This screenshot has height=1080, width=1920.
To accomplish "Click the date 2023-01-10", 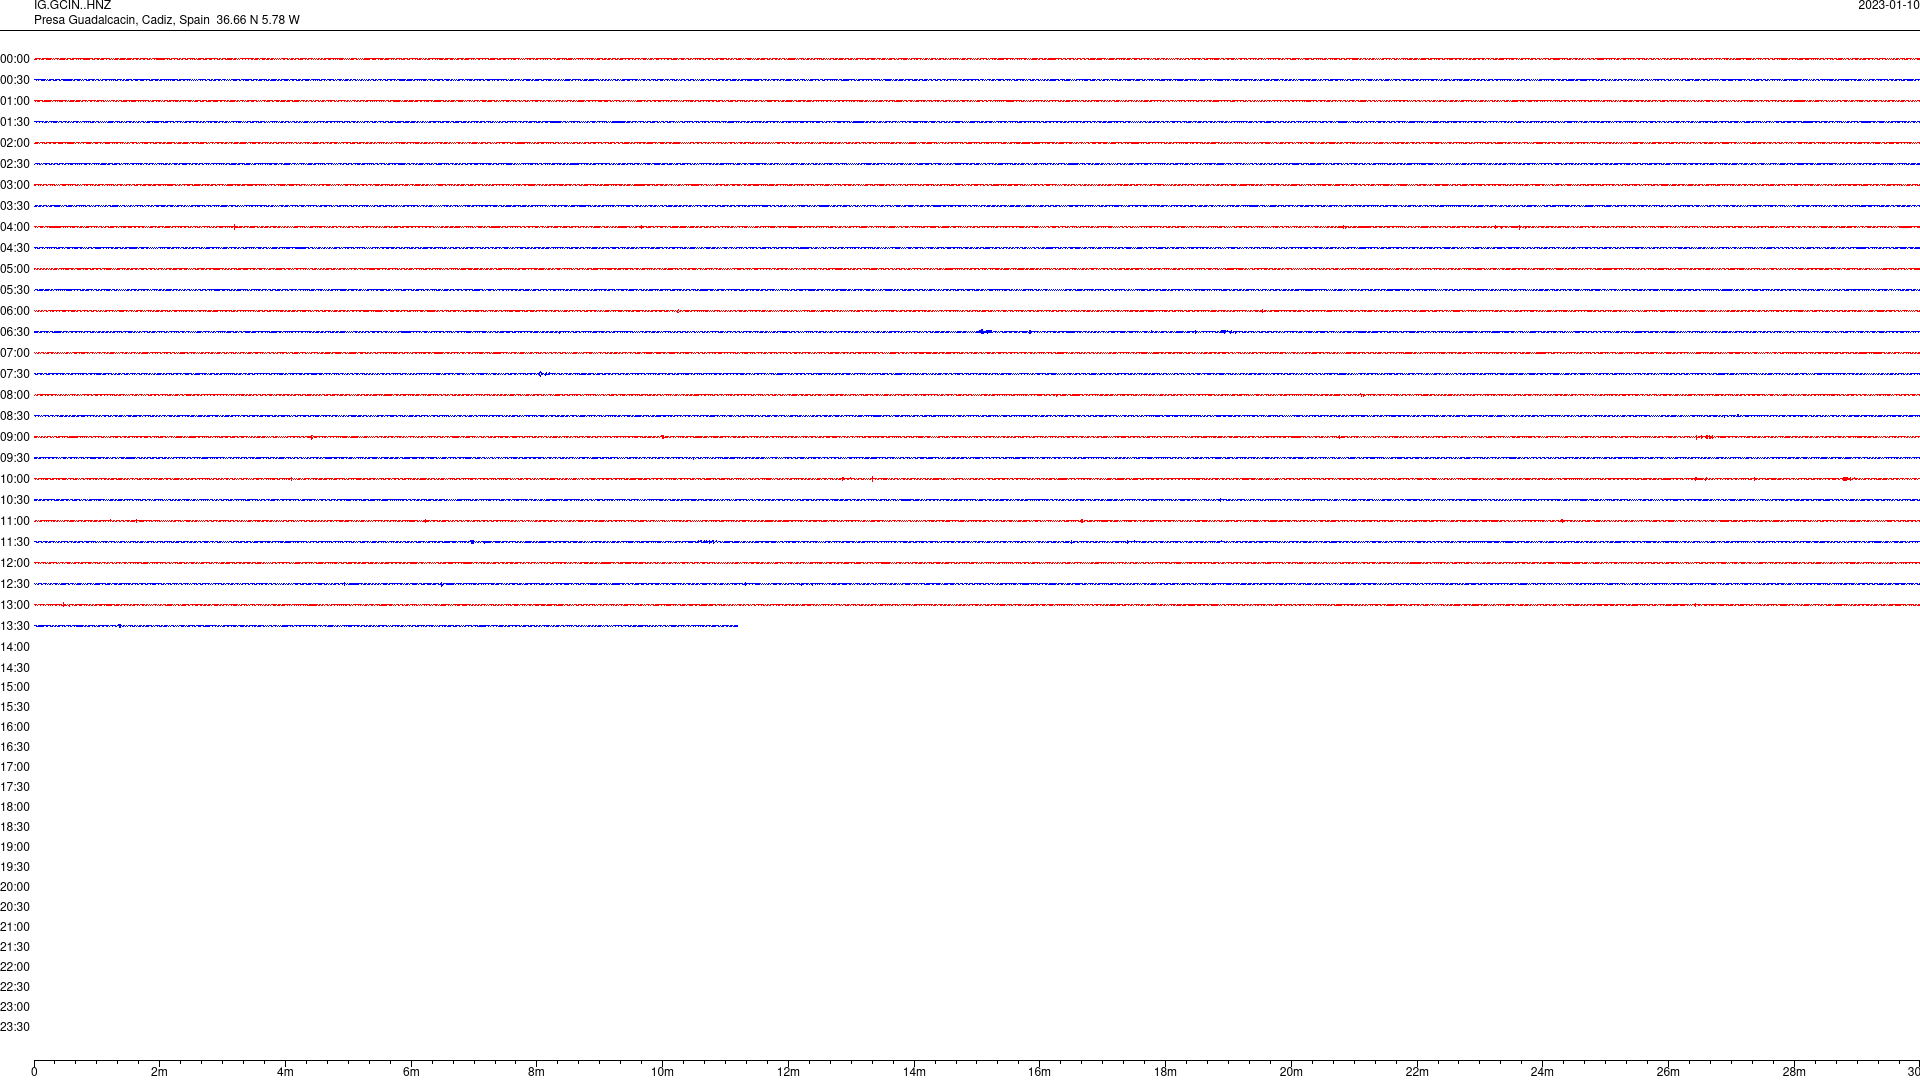I will [1888, 6].
